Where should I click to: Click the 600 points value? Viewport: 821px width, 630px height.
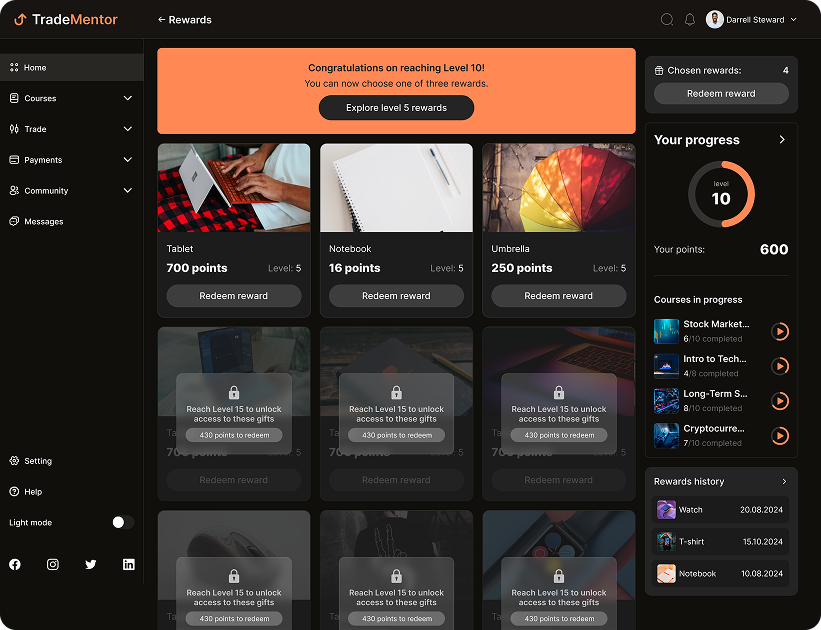click(x=774, y=249)
